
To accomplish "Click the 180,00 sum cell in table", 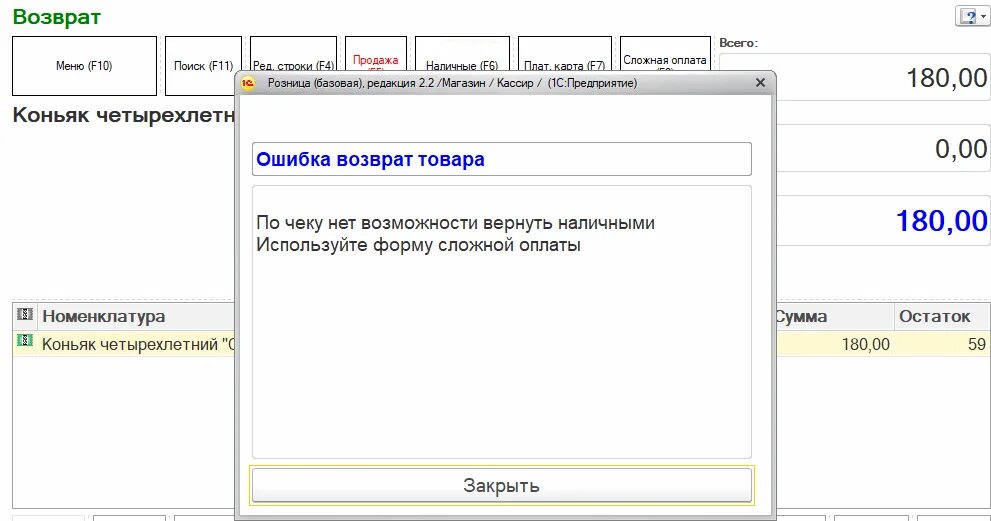I will tap(834, 344).
